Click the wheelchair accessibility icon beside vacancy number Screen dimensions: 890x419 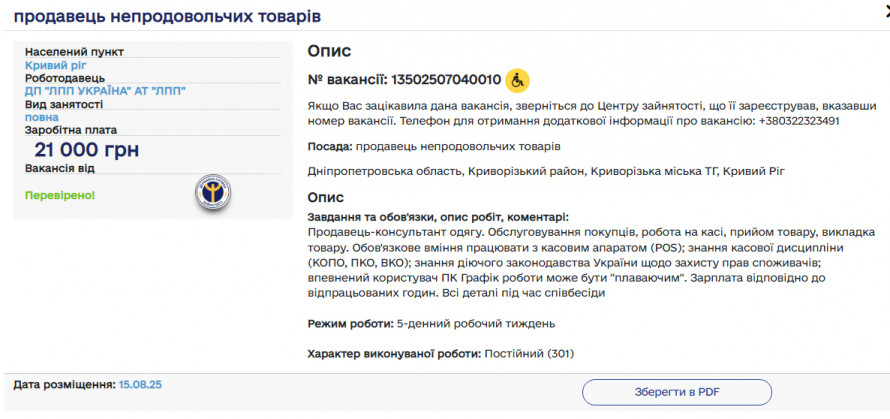pos(516,79)
